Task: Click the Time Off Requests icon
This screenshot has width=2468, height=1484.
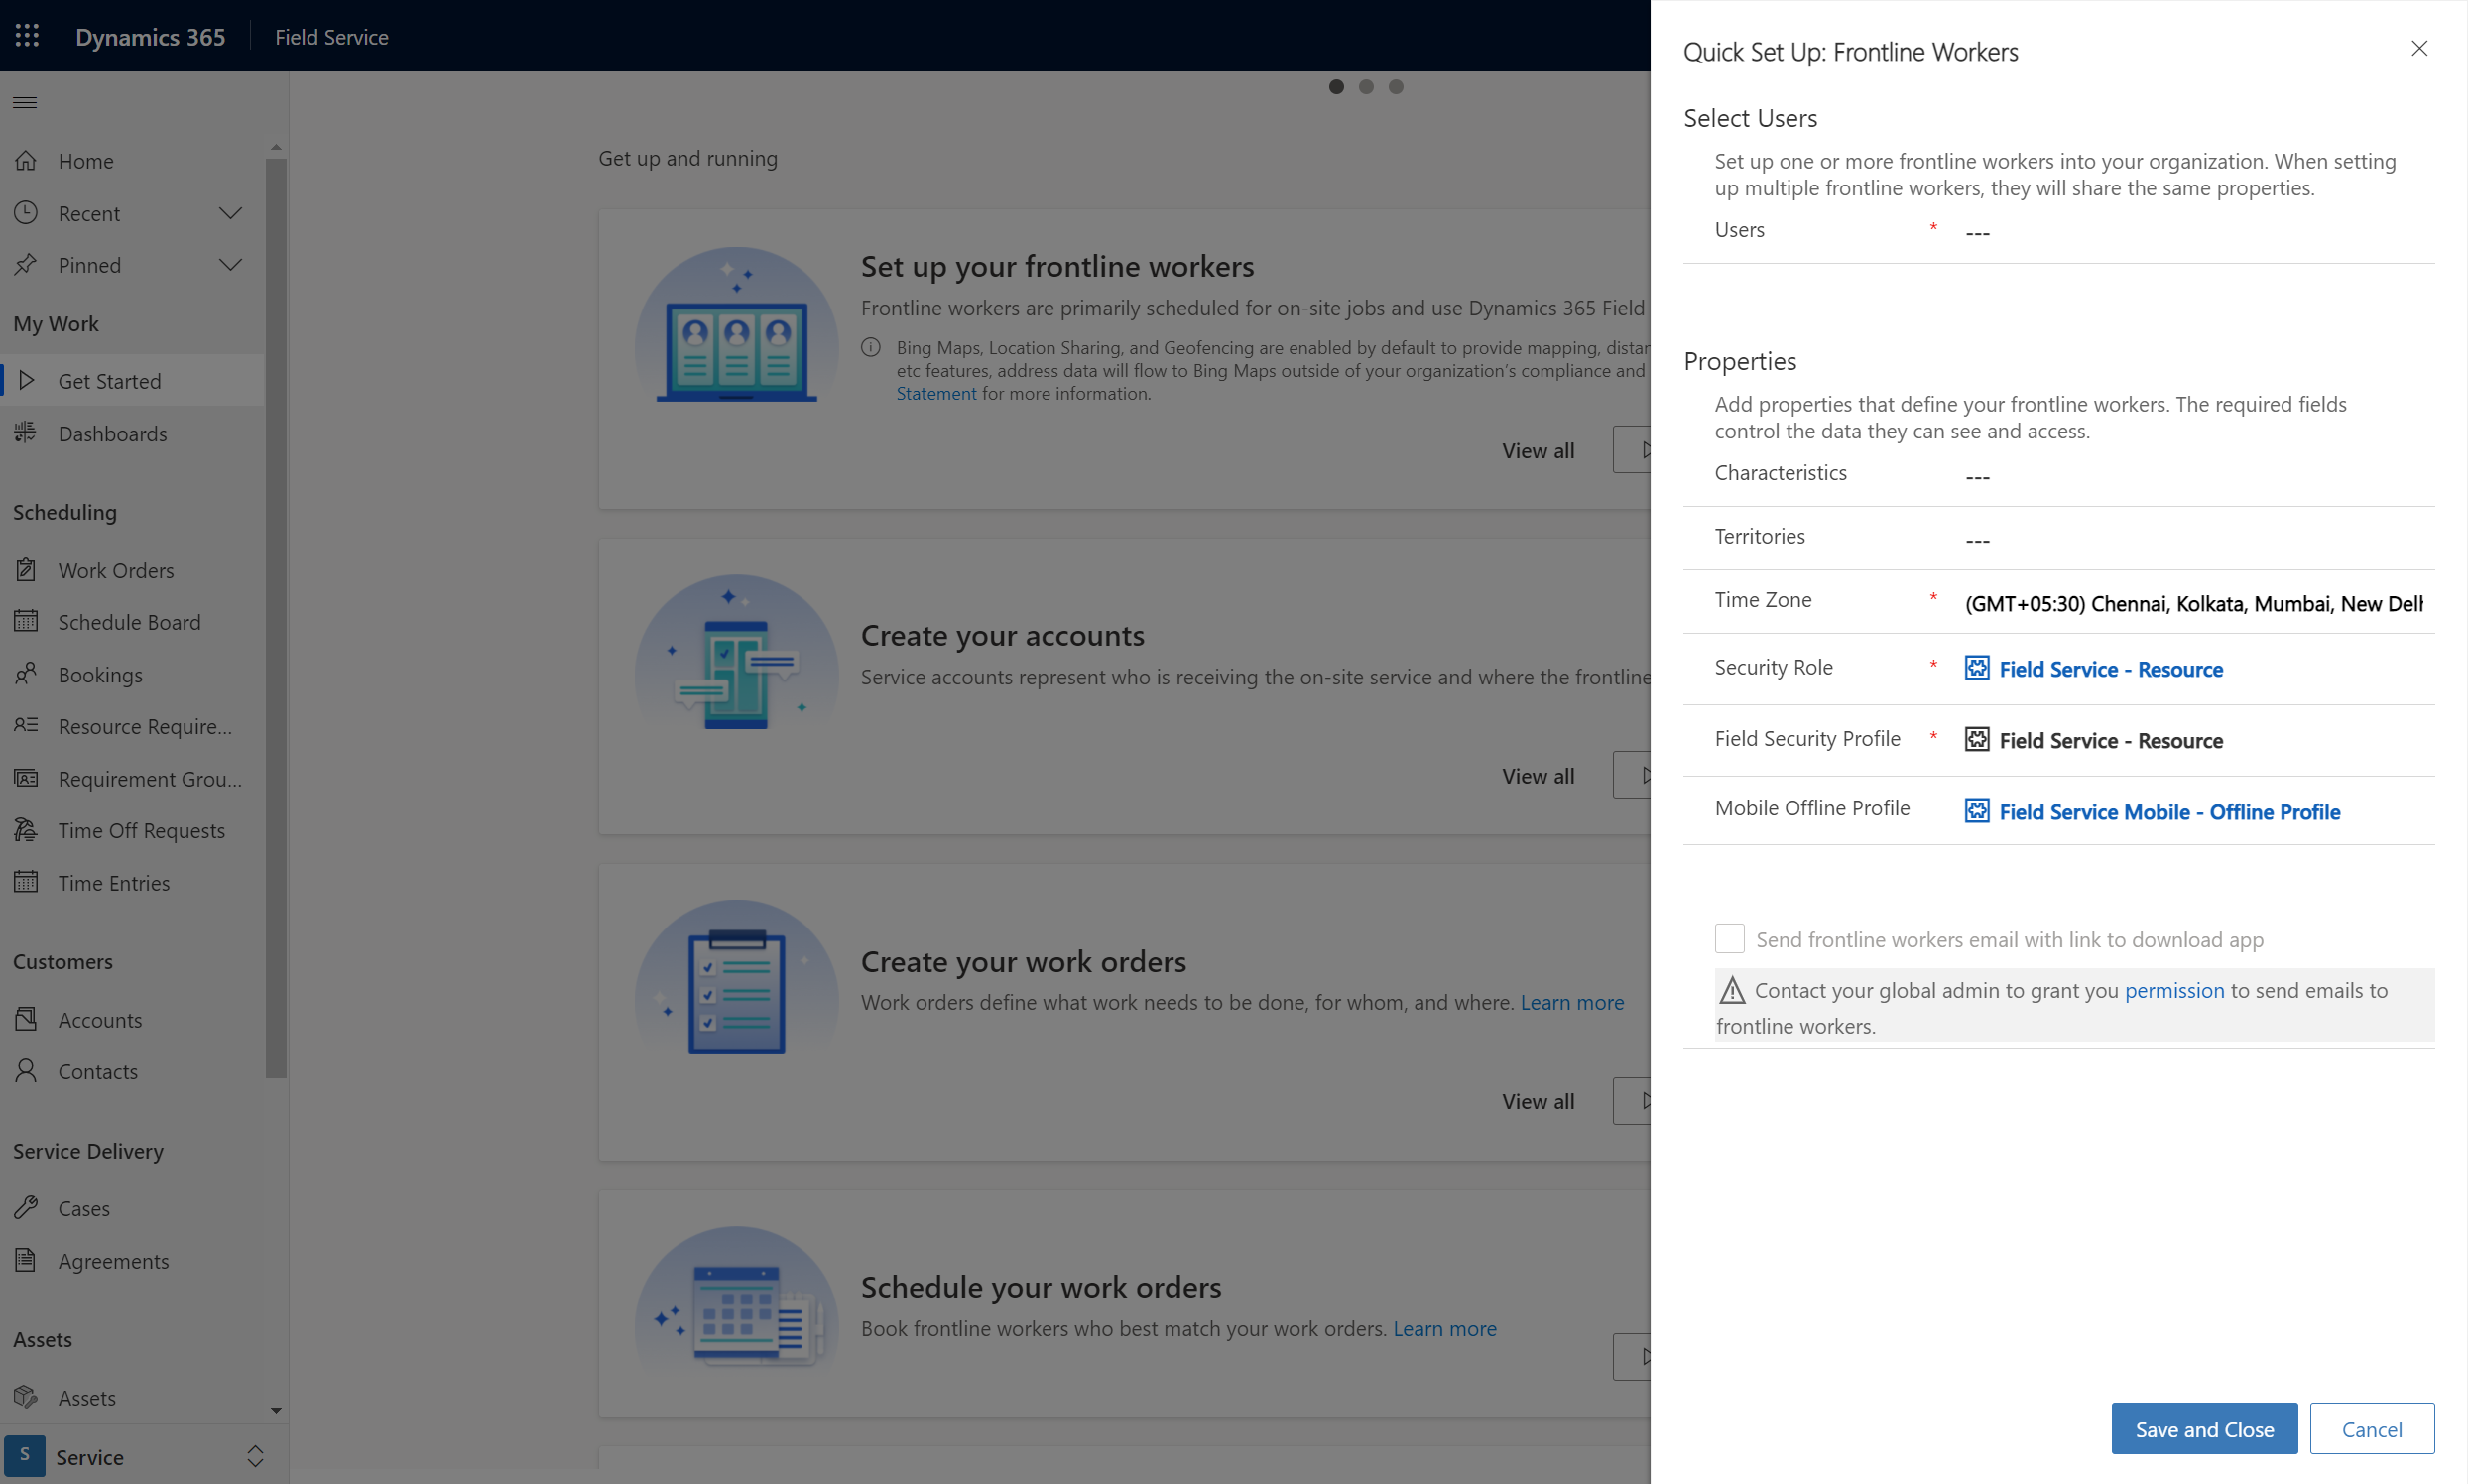Action: tap(26, 829)
